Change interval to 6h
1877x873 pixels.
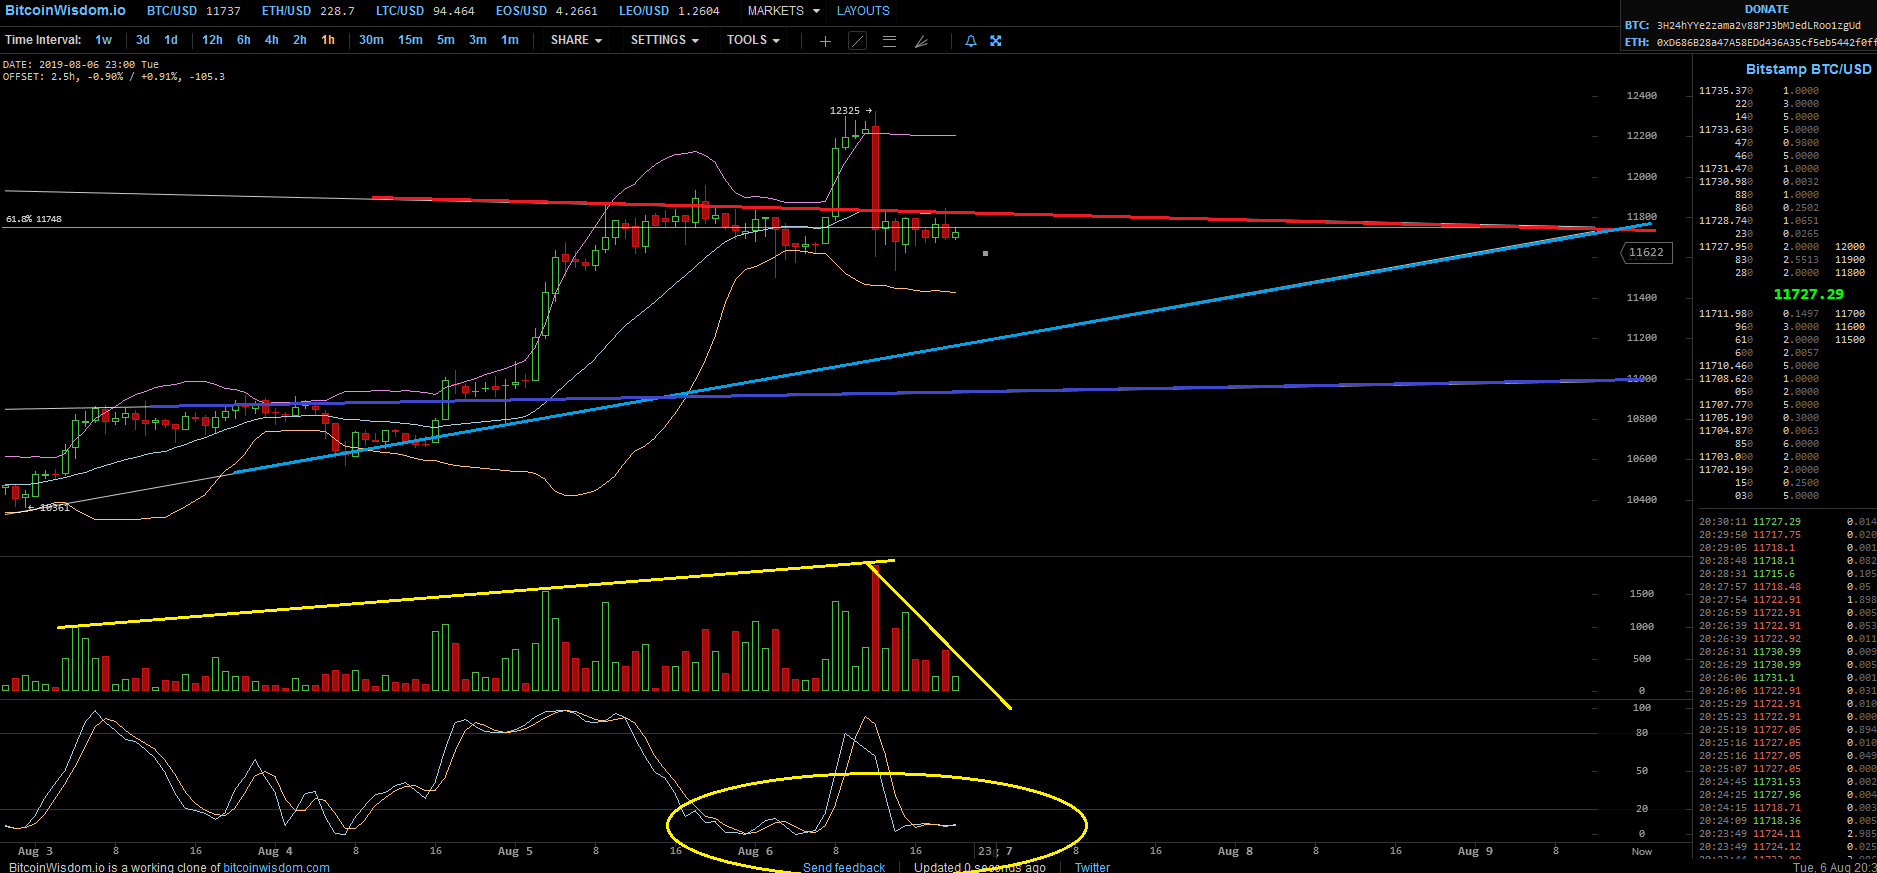coord(244,40)
